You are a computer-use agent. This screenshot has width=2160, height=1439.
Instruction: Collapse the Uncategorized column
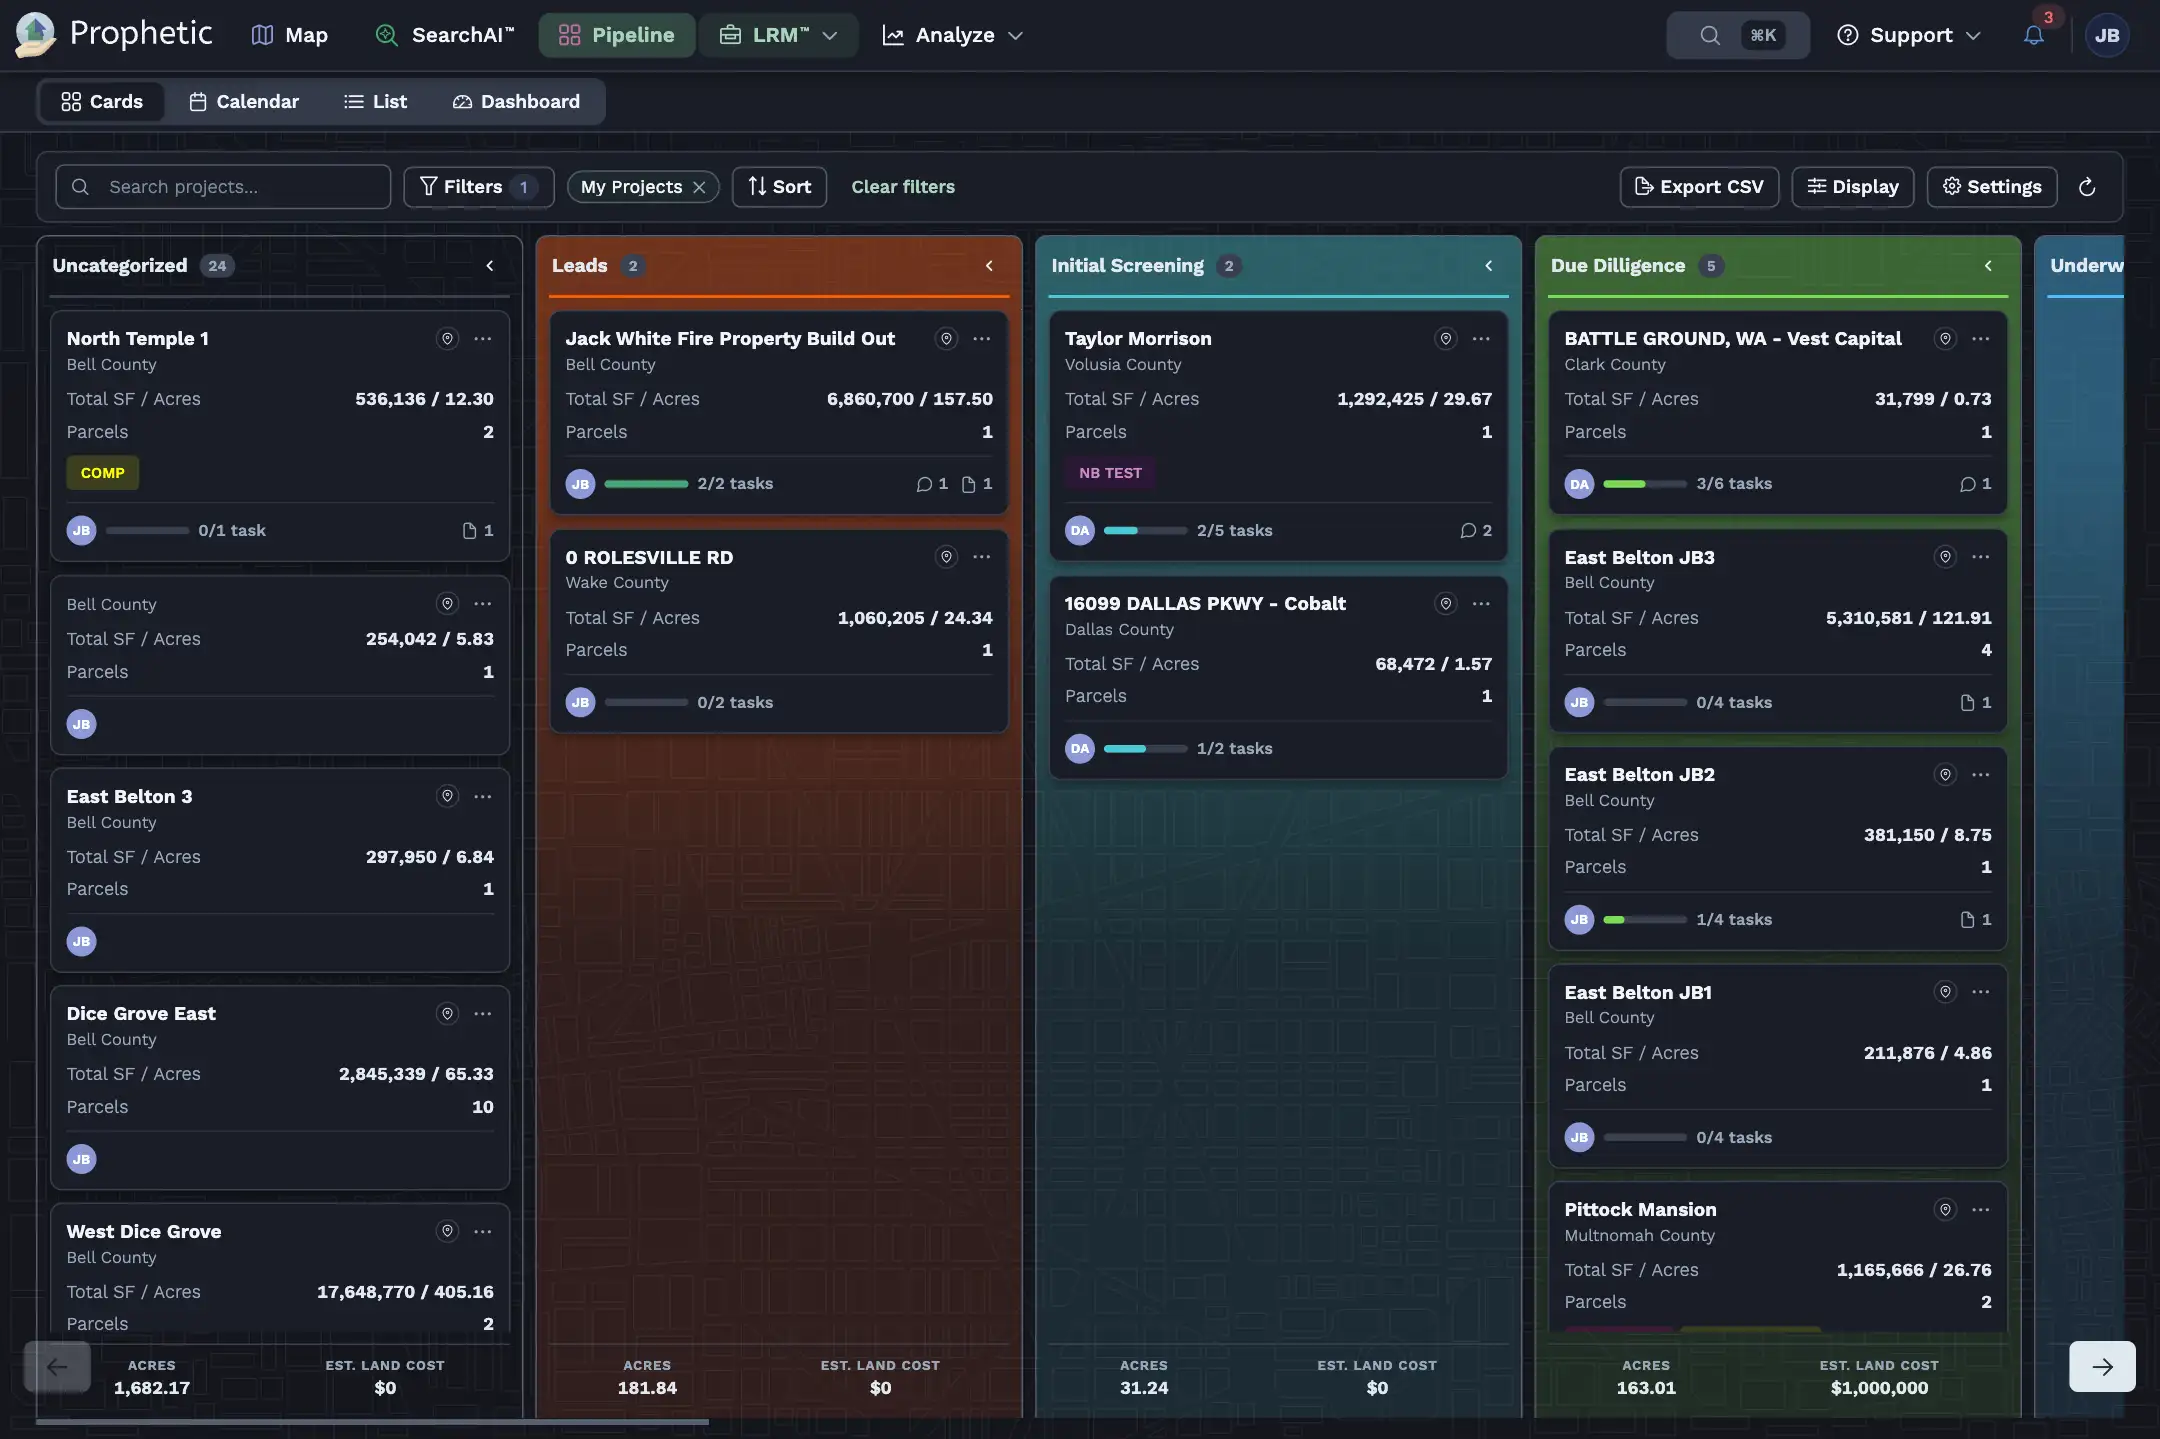point(489,266)
